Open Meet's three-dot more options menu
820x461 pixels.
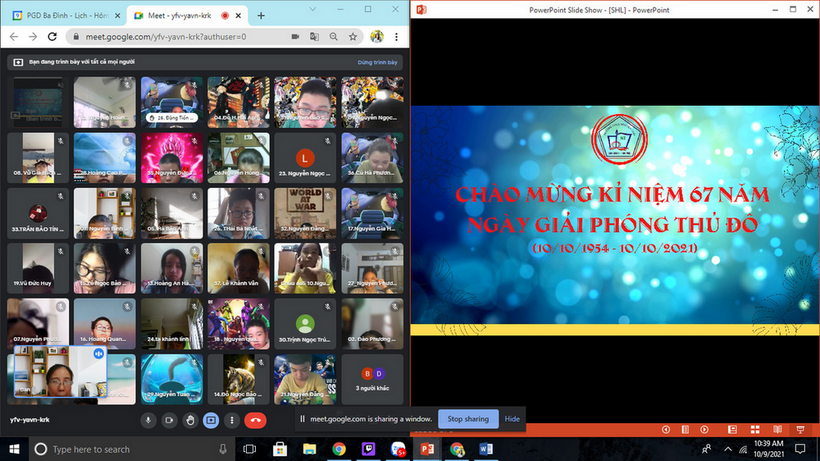[231, 420]
